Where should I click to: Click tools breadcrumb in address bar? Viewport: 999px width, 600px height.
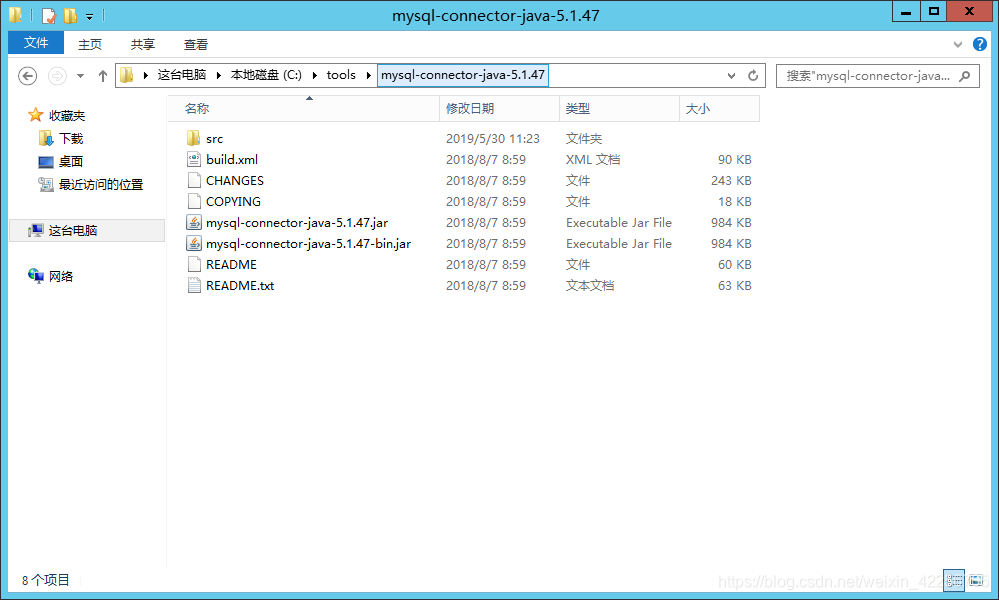(x=341, y=75)
